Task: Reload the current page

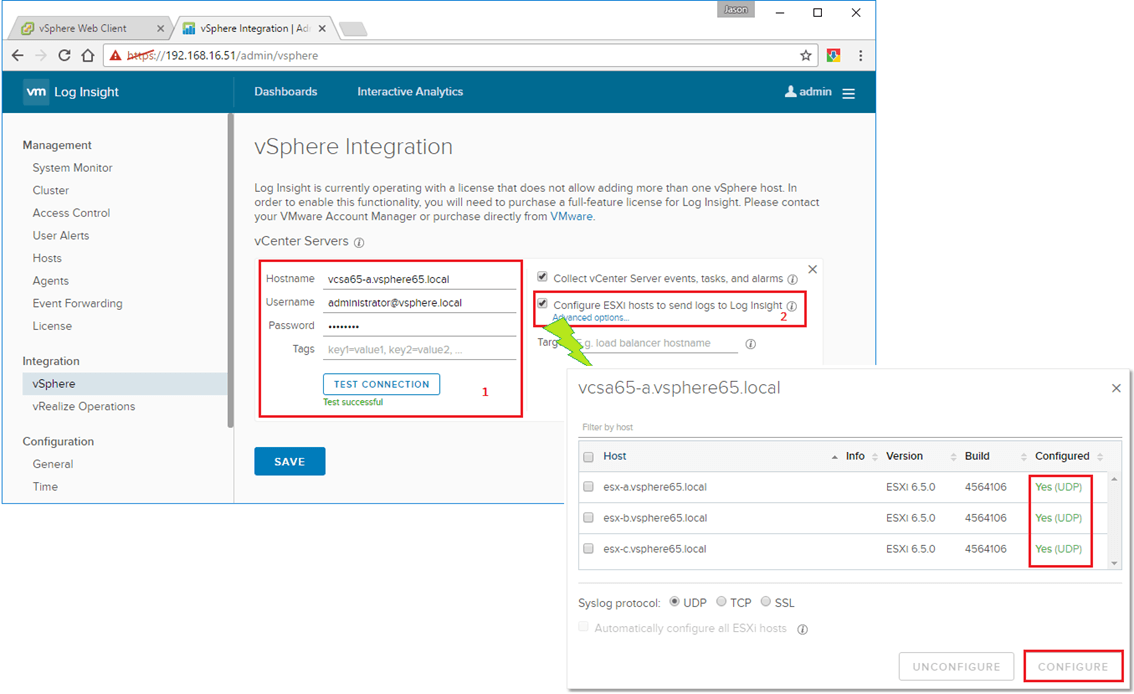Action: pyautogui.click(x=64, y=56)
